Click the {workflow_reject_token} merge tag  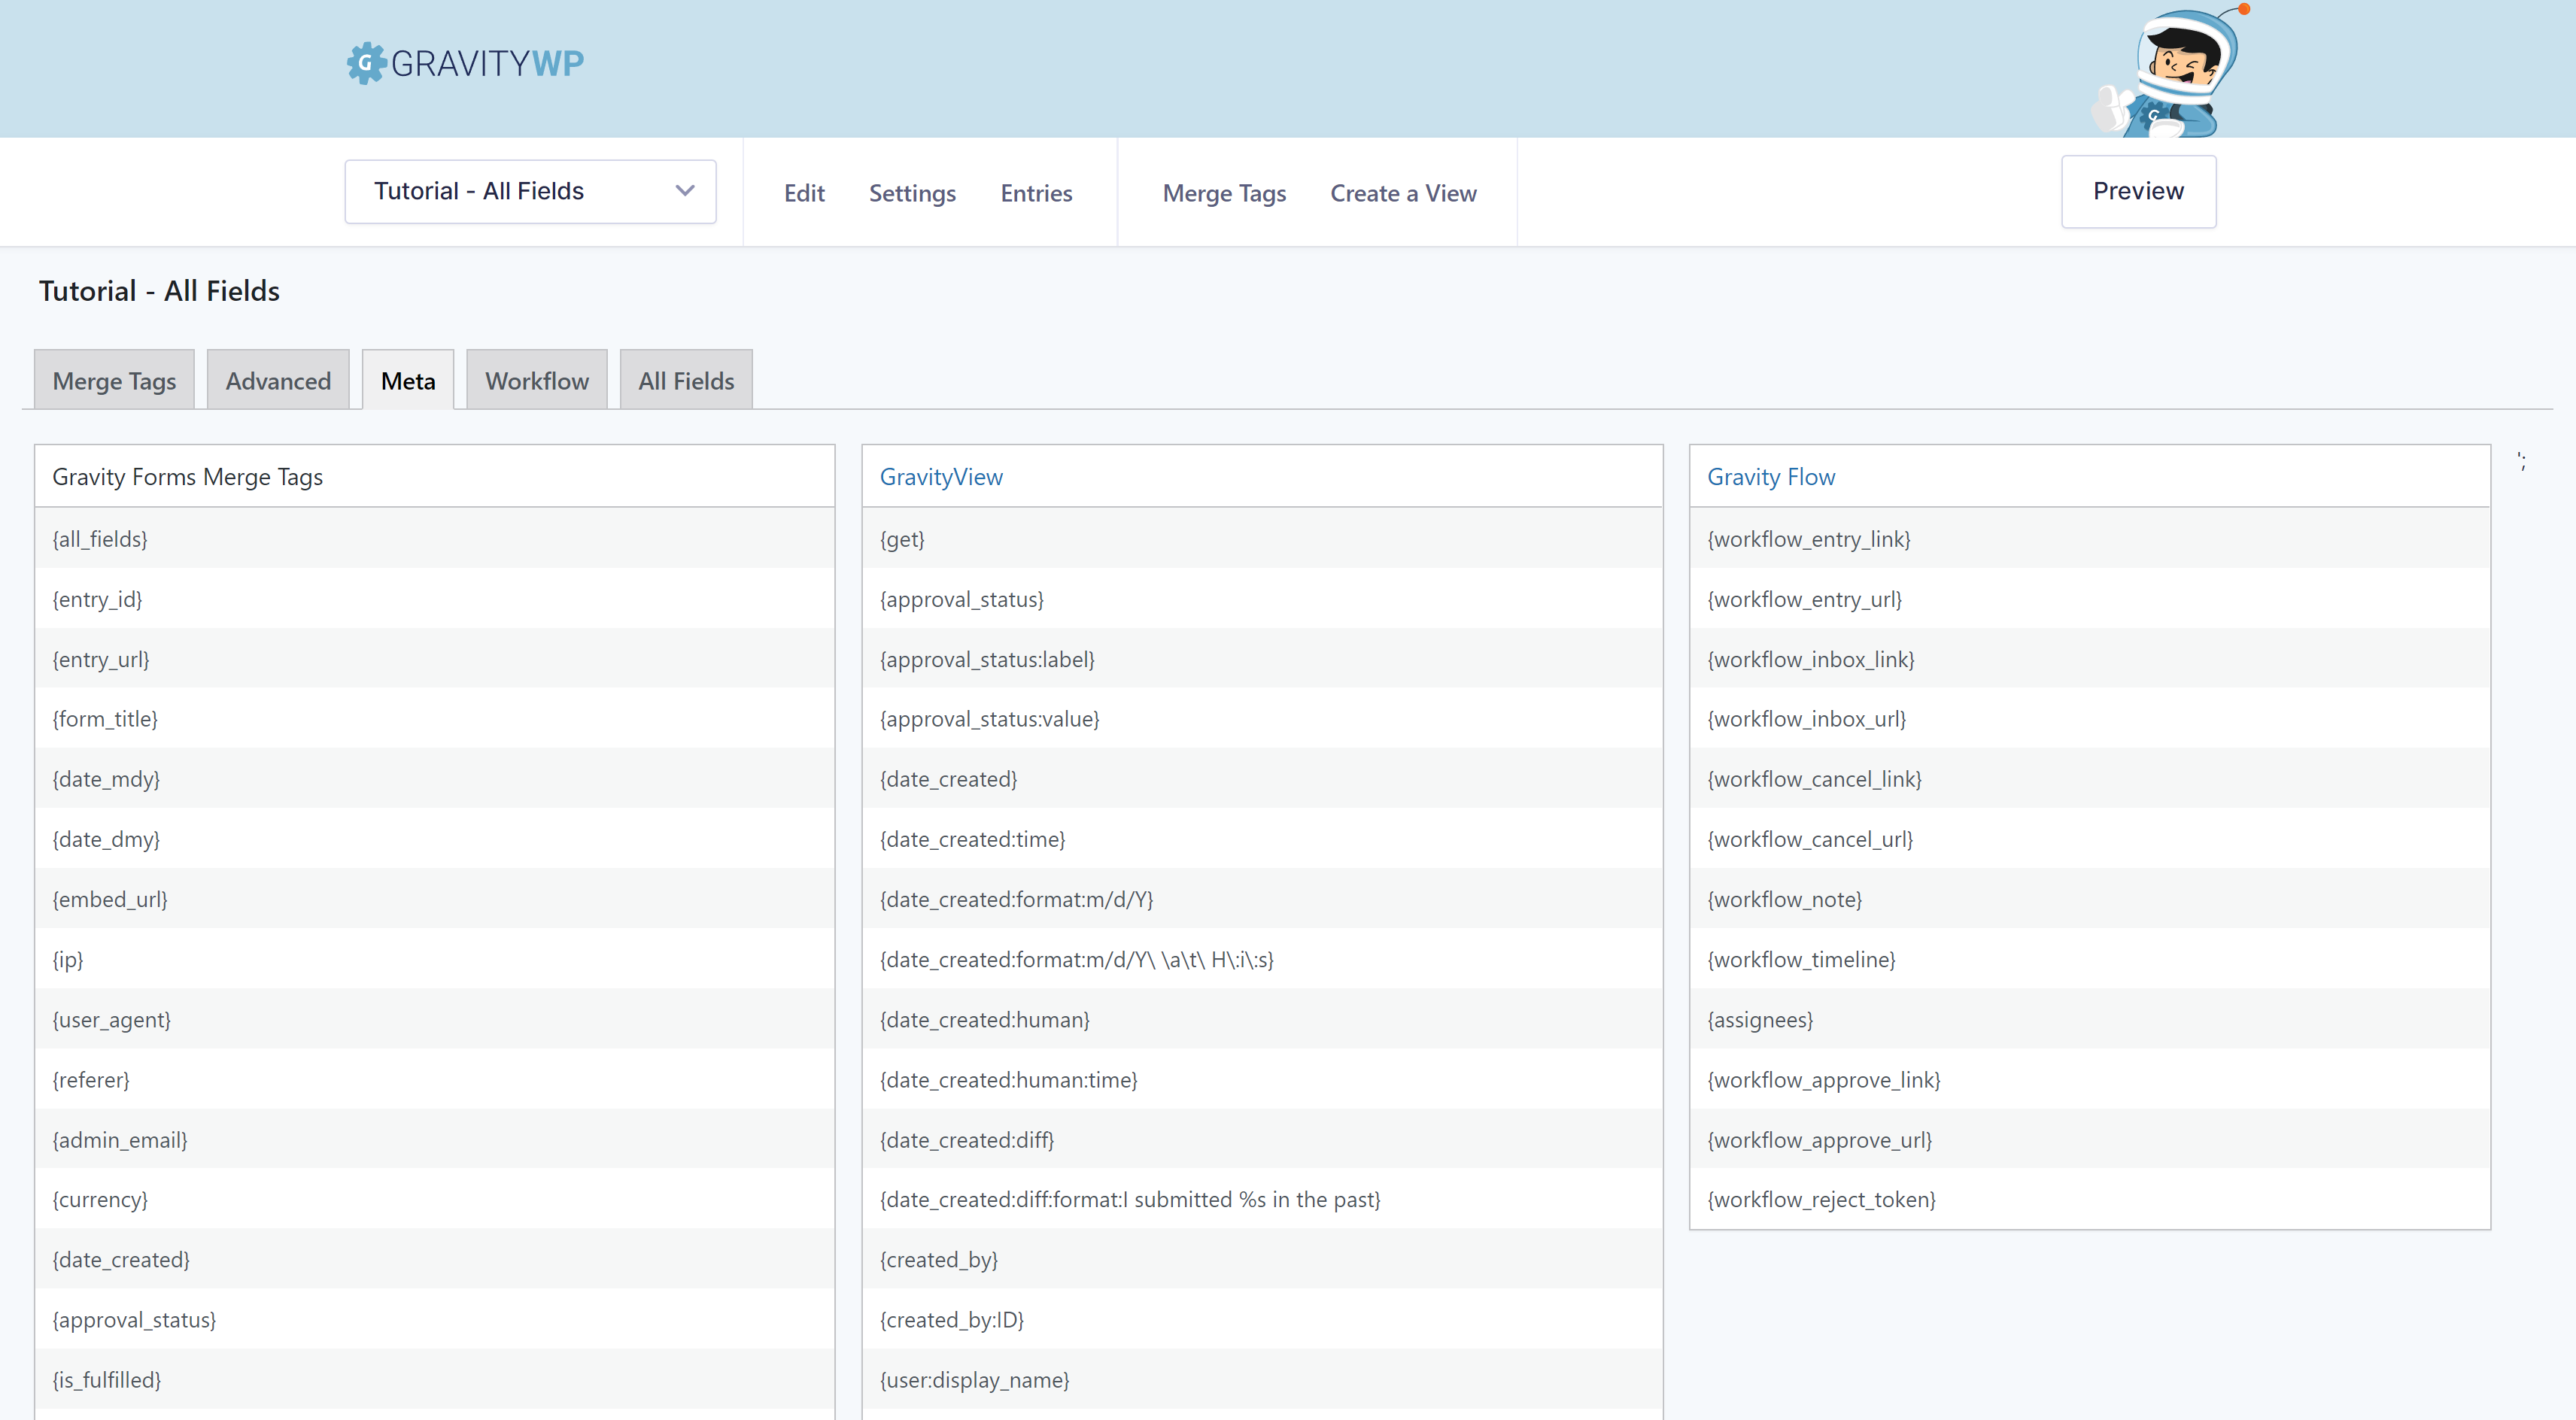1822,1199
